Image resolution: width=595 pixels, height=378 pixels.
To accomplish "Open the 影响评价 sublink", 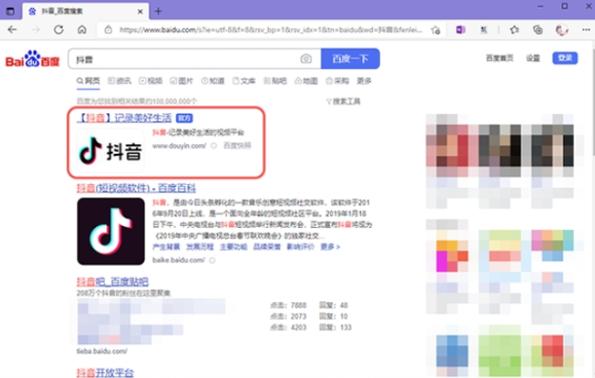I will pos(300,247).
